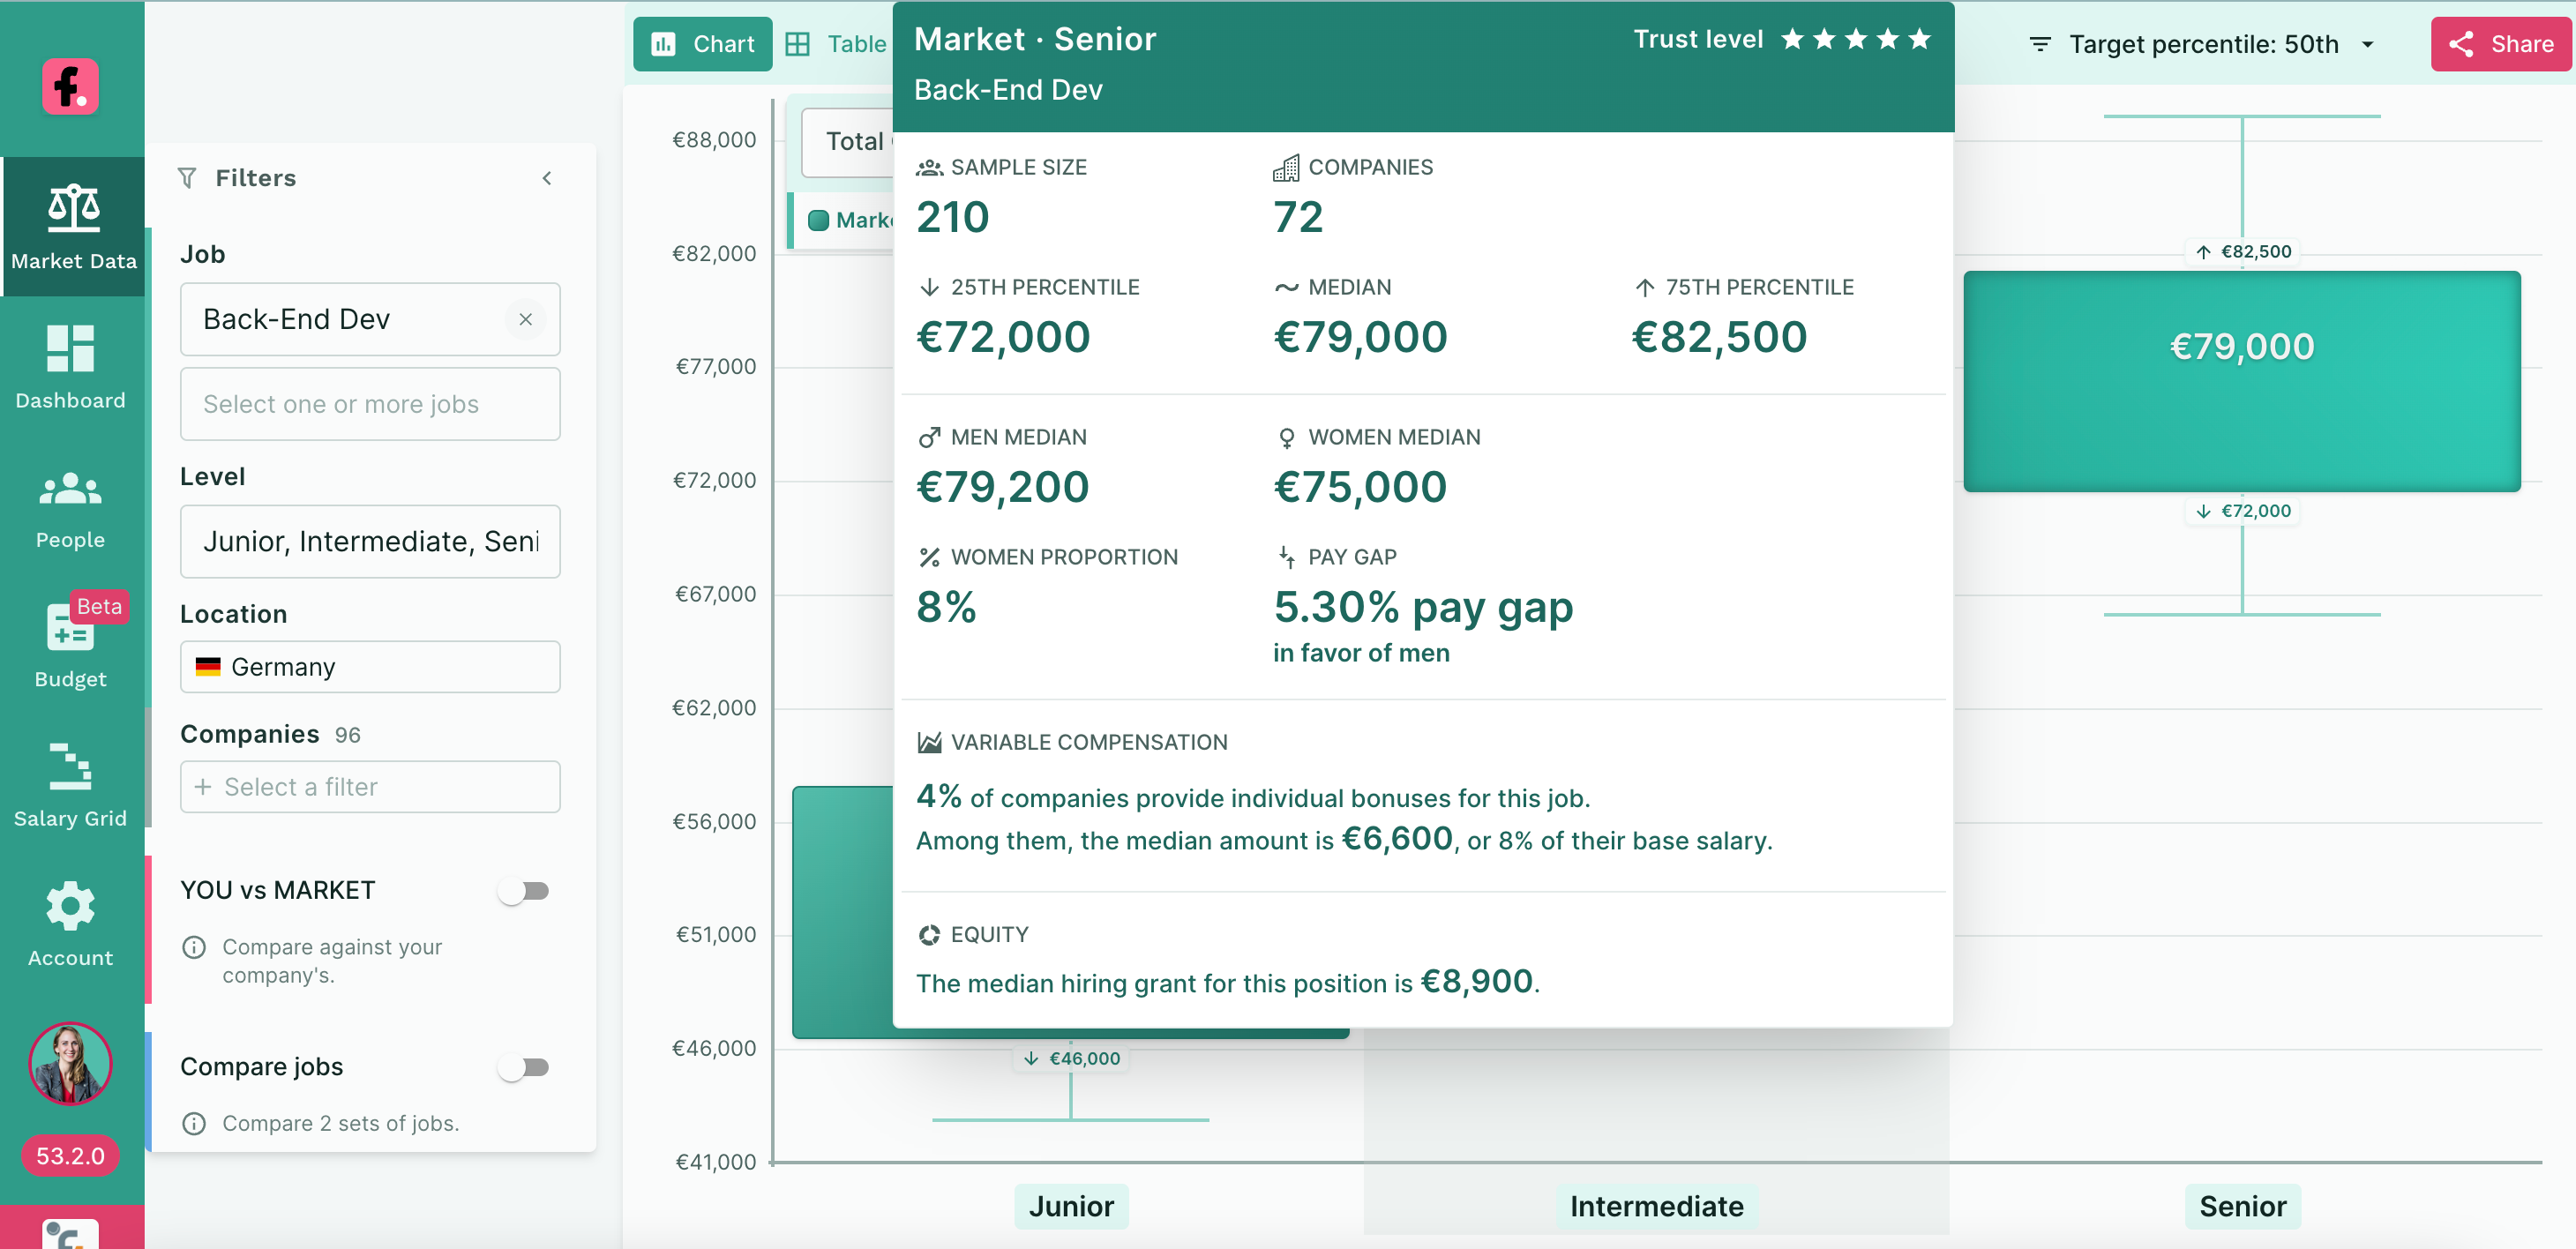Add a Companies filter
The height and width of the screenshot is (1249, 2576).
pyautogui.click(x=370, y=787)
